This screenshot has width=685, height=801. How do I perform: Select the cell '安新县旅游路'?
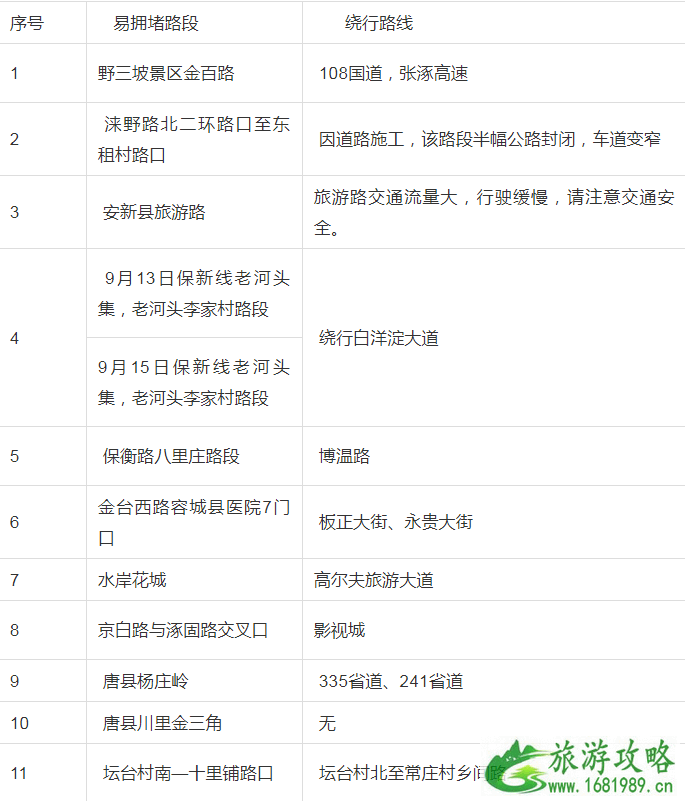pyautogui.click(x=194, y=212)
